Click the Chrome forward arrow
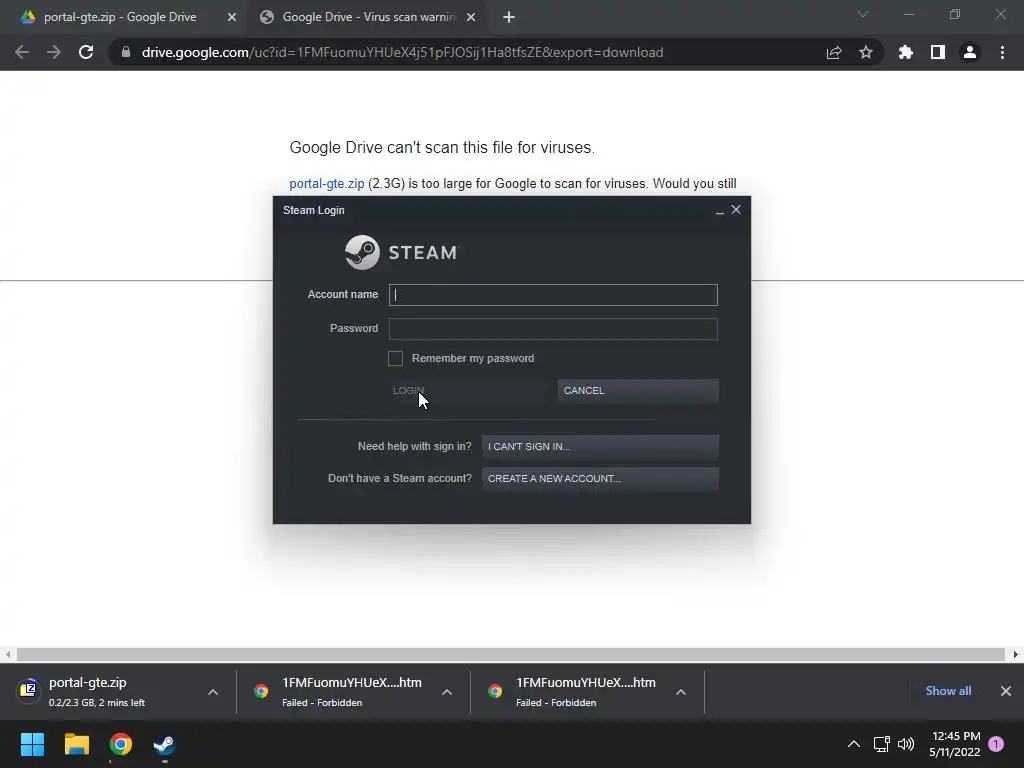This screenshot has height=768, width=1024. tap(54, 52)
